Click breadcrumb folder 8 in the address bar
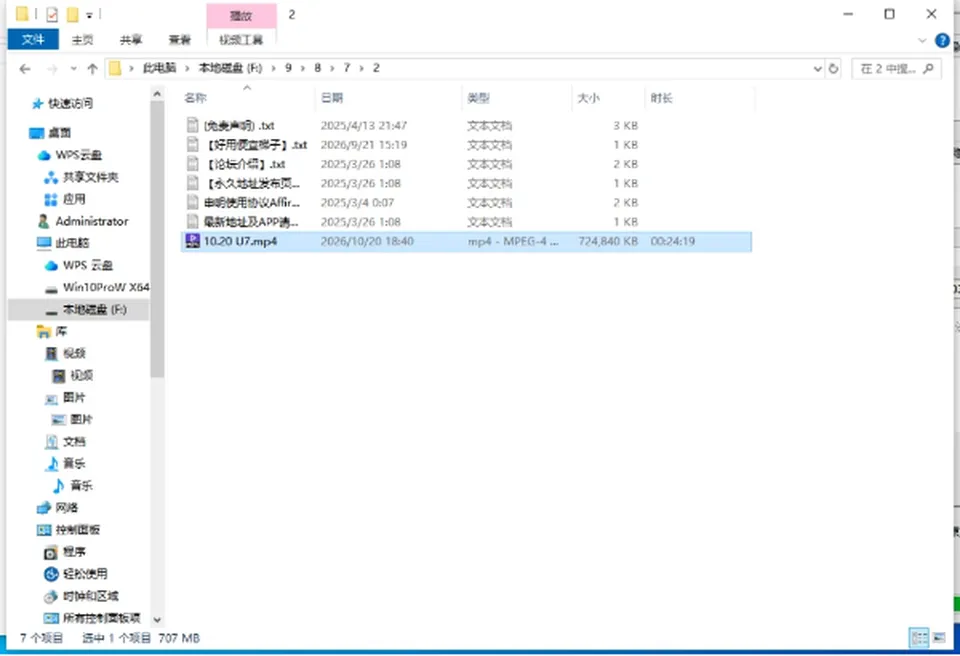Screen dimensions: 960x656 (318, 68)
